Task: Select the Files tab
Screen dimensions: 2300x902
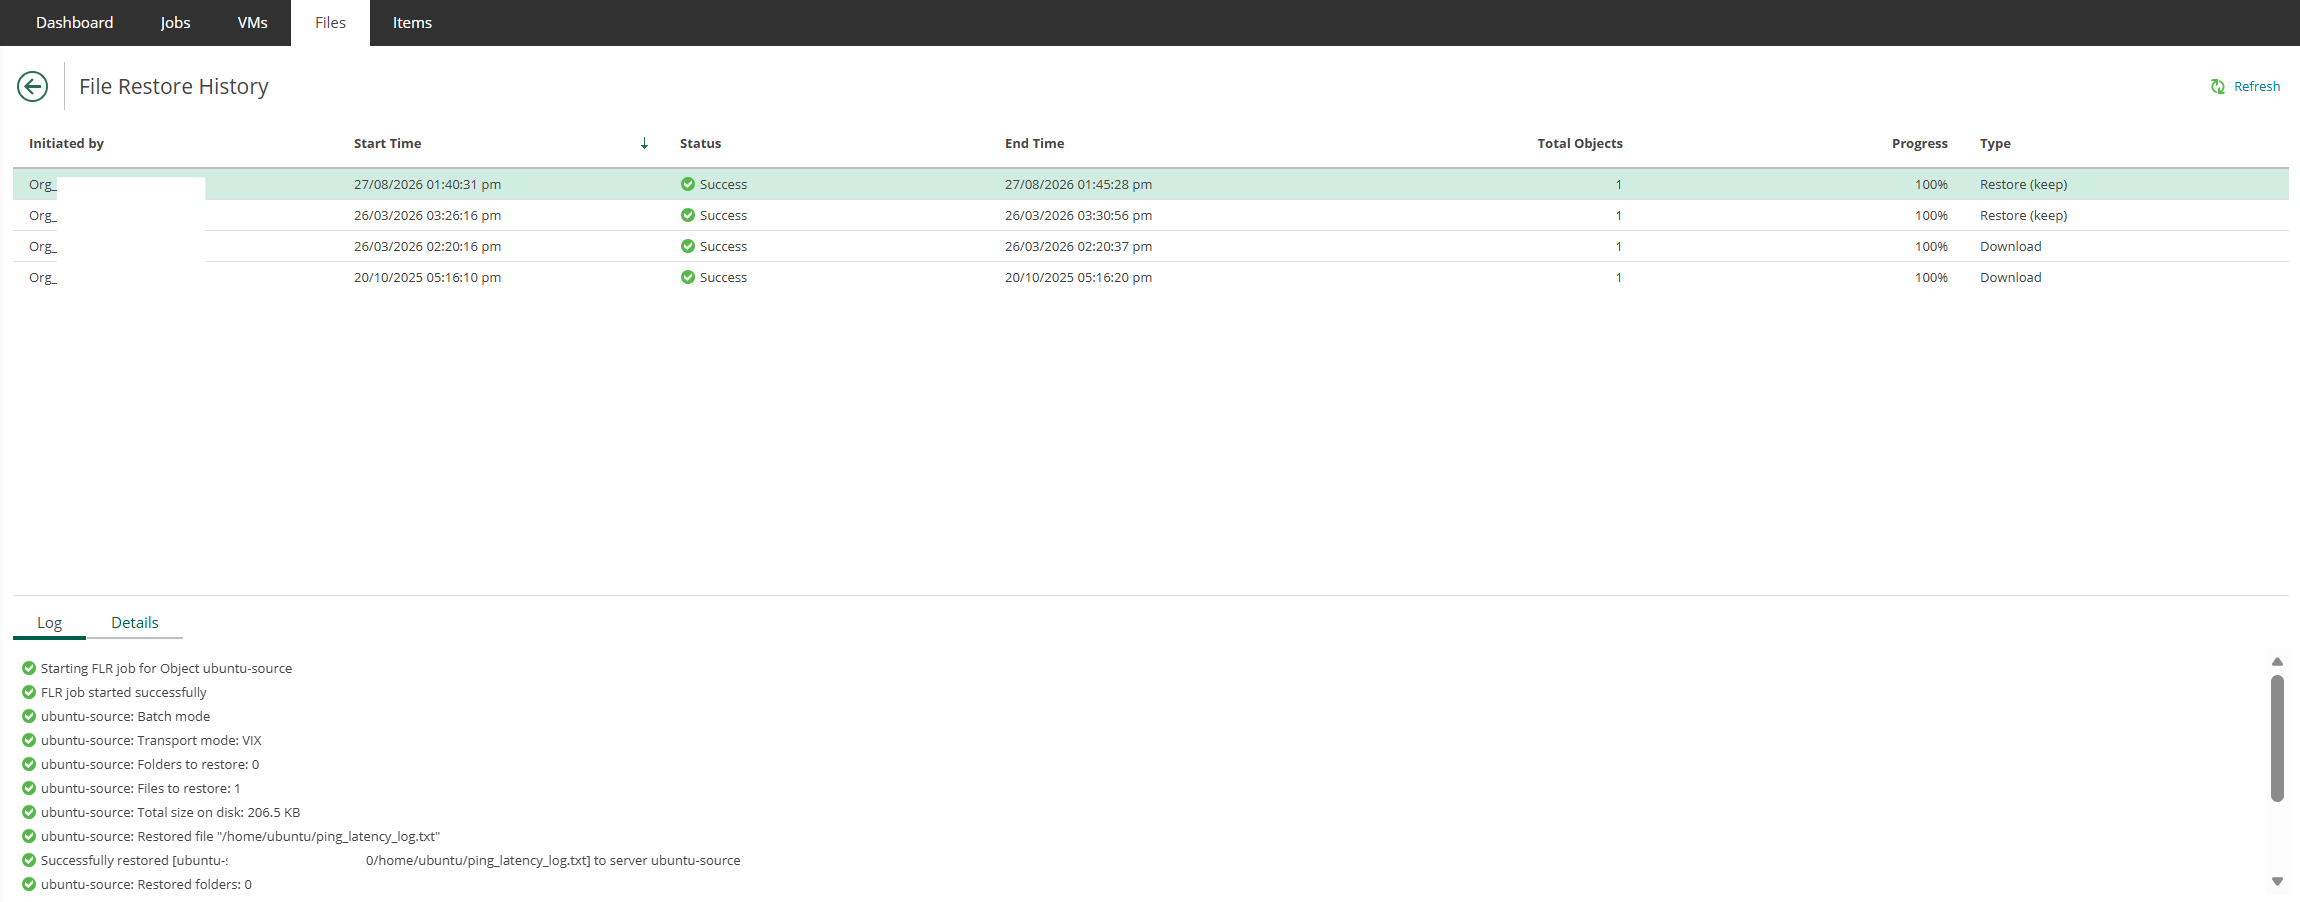Action: (x=330, y=23)
